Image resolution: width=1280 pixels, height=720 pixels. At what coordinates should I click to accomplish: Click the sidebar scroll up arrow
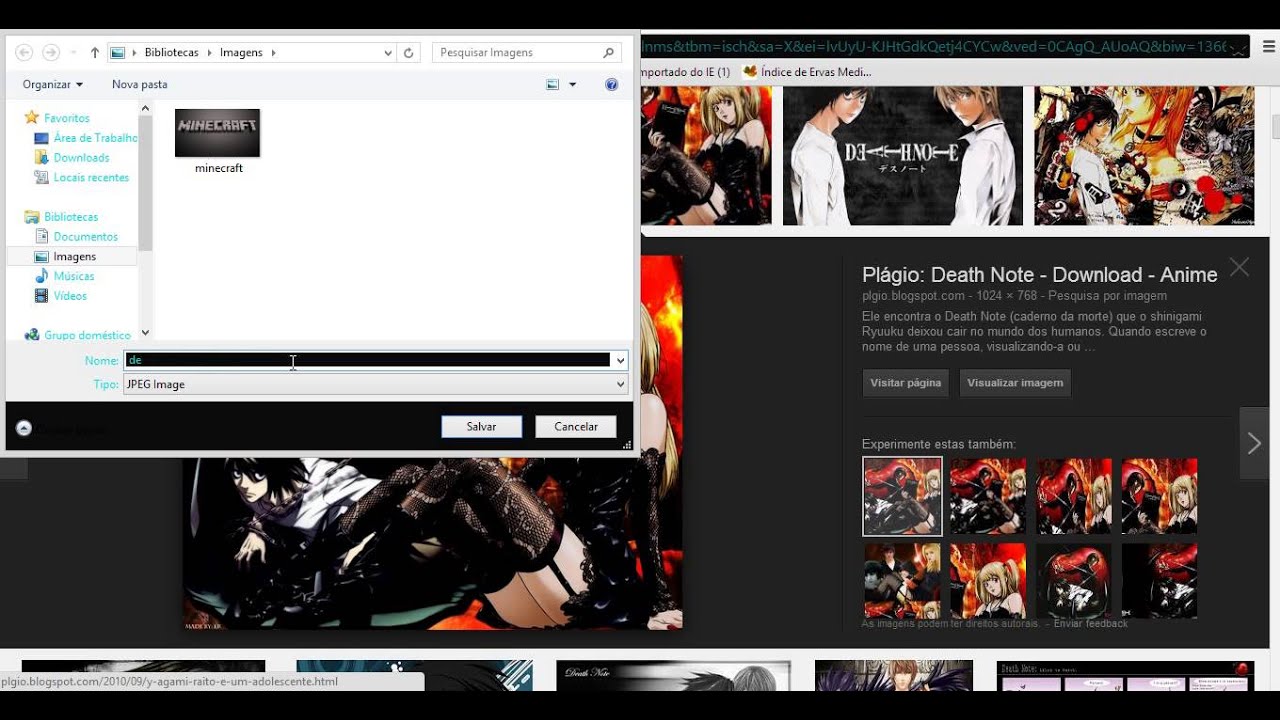(x=145, y=107)
